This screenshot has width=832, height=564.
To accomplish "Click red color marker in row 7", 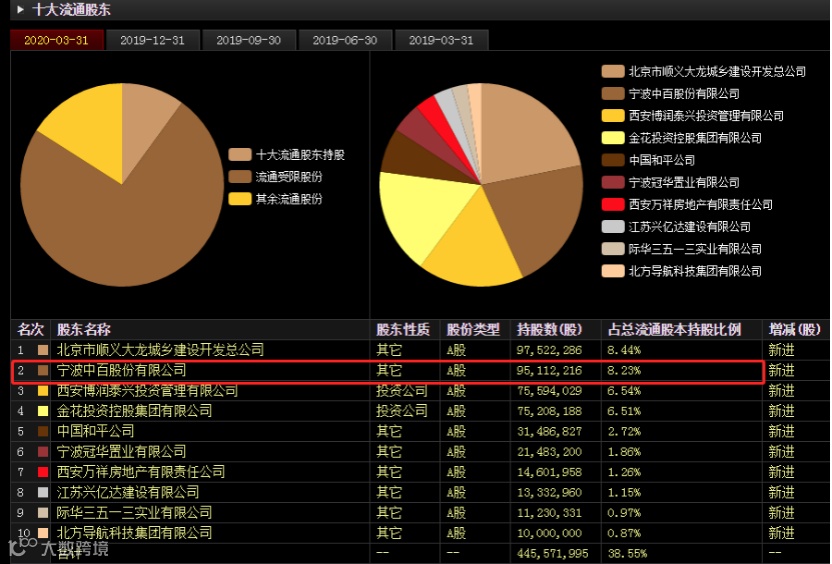I will (x=43, y=472).
